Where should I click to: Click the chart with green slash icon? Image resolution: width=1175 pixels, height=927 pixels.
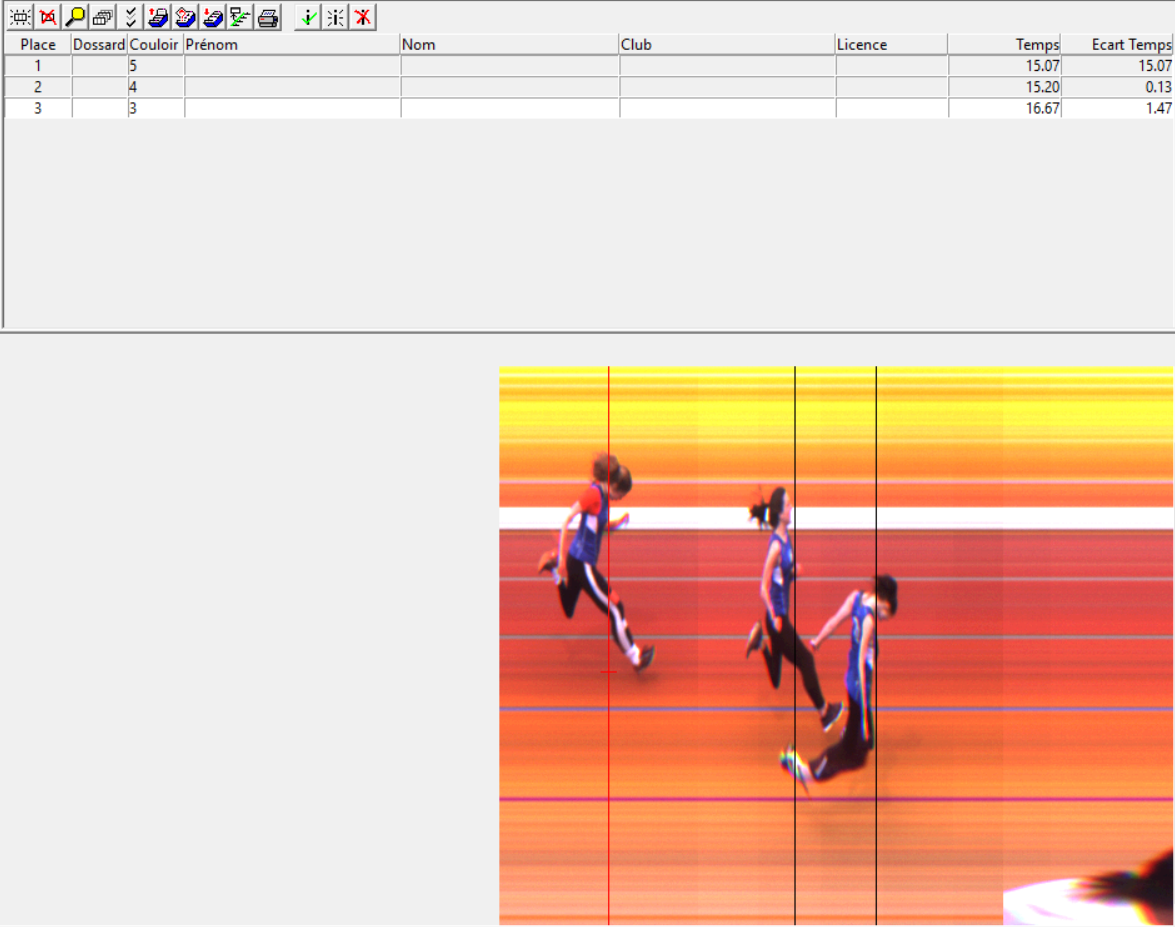pyautogui.click(x=240, y=16)
